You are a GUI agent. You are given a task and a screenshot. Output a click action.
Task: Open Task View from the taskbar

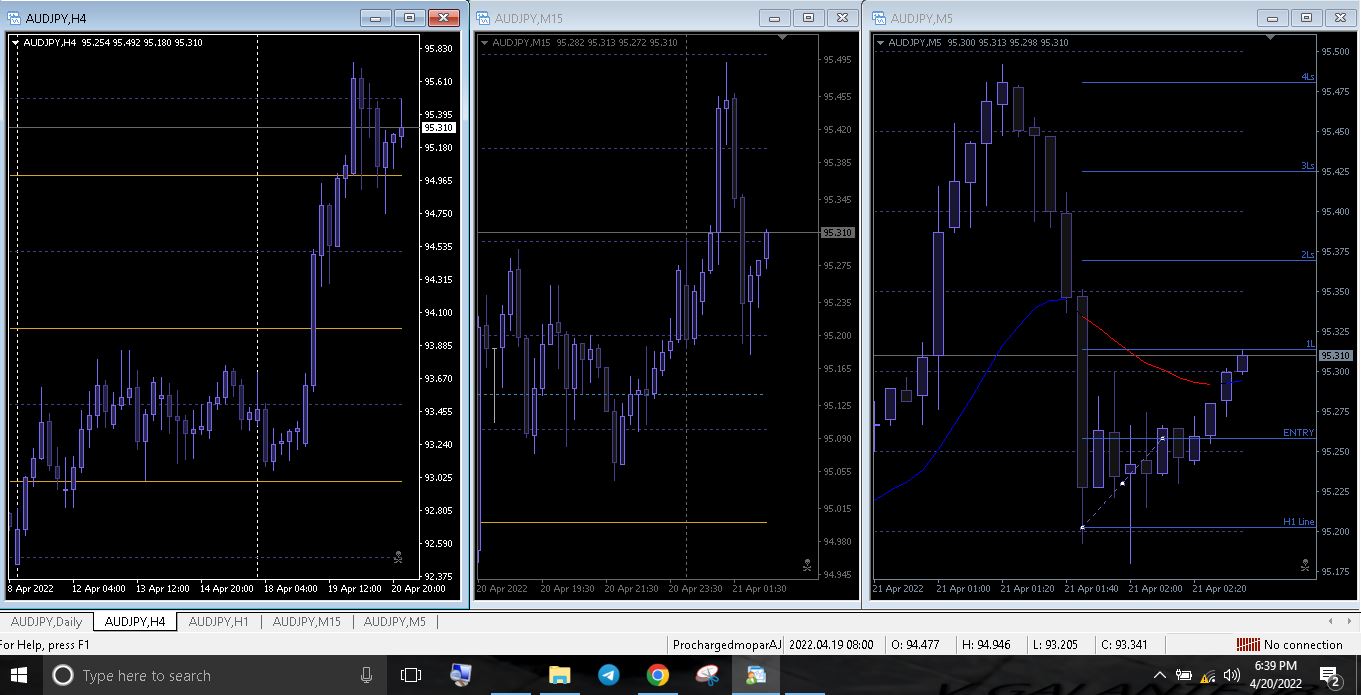(411, 676)
